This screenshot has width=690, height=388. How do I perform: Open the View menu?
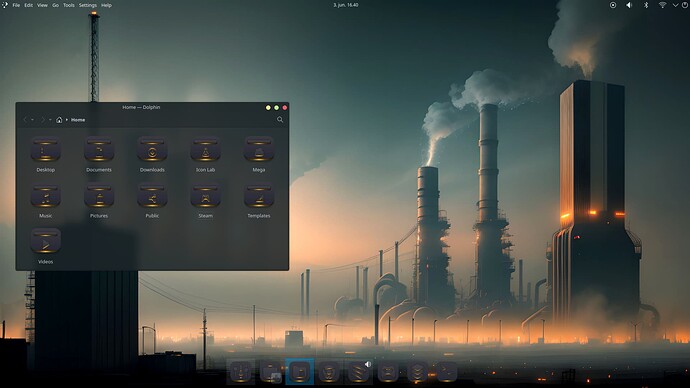[x=42, y=5]
